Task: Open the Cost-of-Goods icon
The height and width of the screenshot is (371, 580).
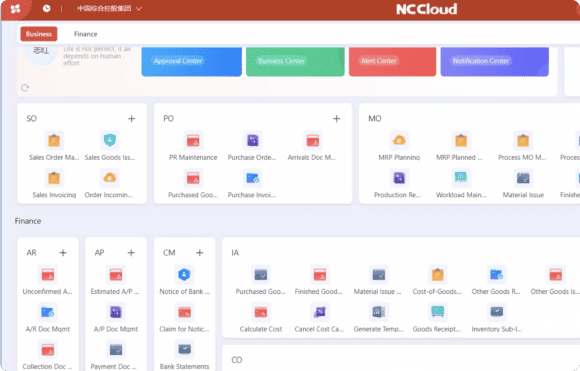Action: 438,275
